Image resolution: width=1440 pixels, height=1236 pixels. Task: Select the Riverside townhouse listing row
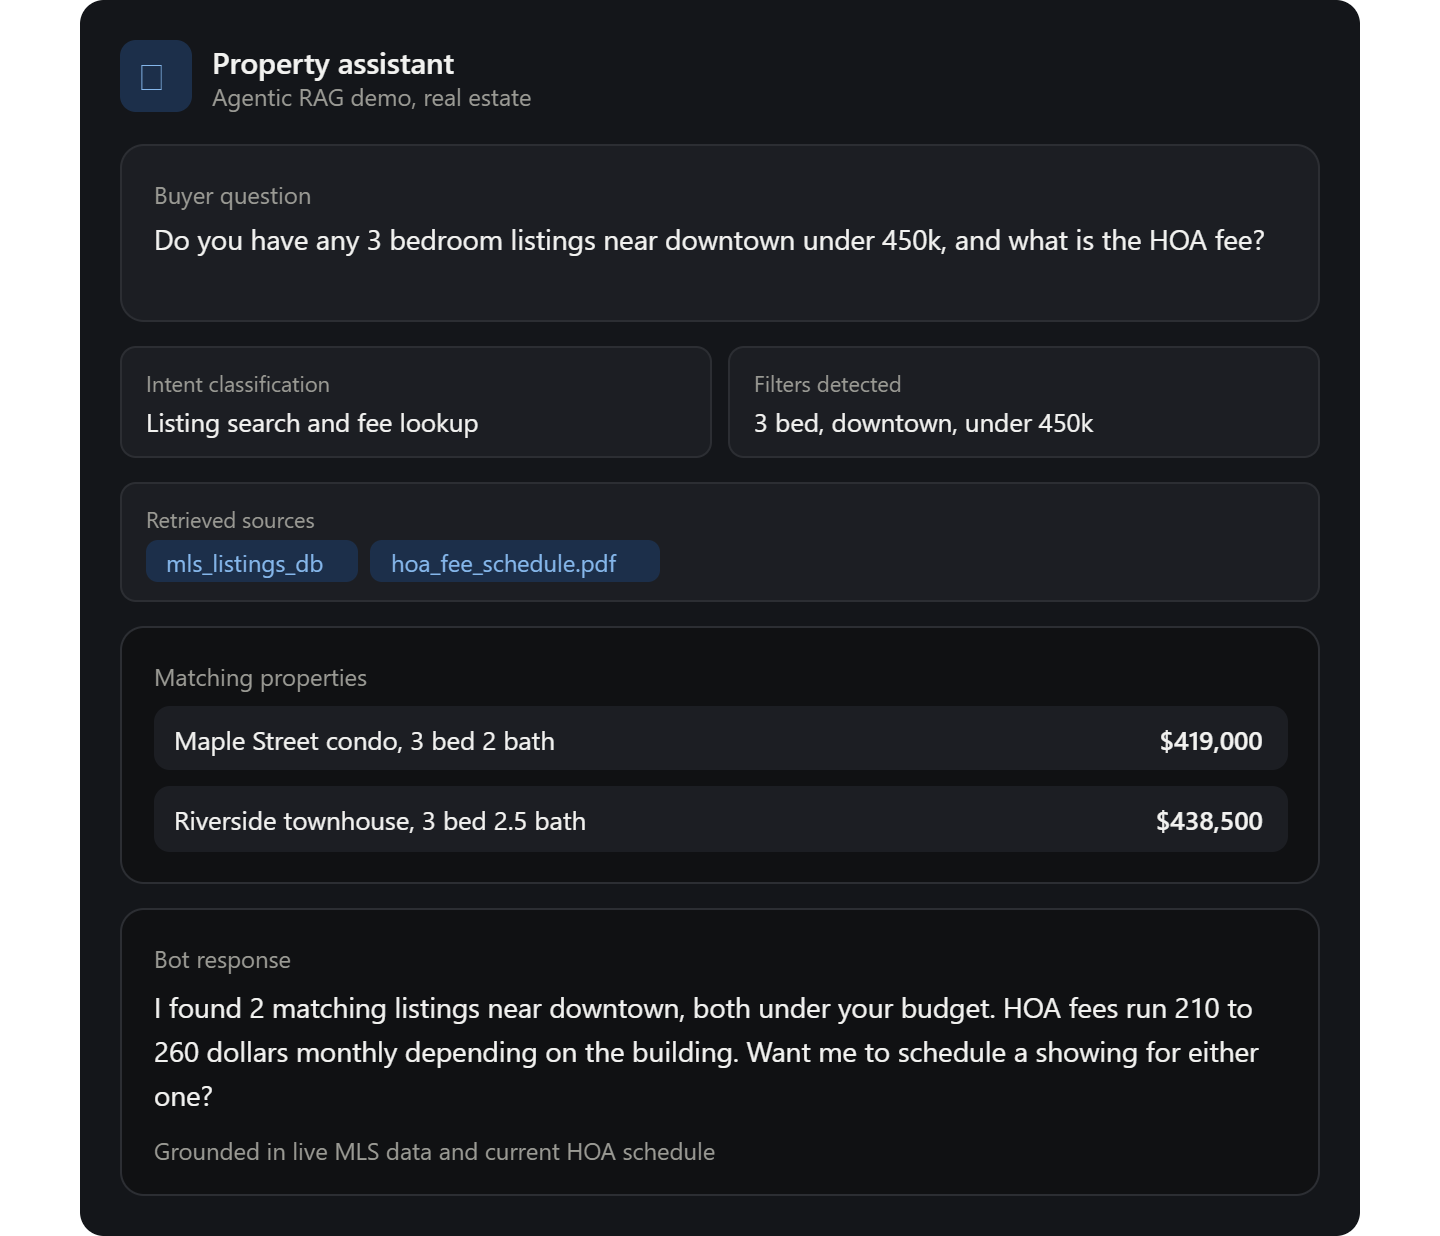[720, 819]
